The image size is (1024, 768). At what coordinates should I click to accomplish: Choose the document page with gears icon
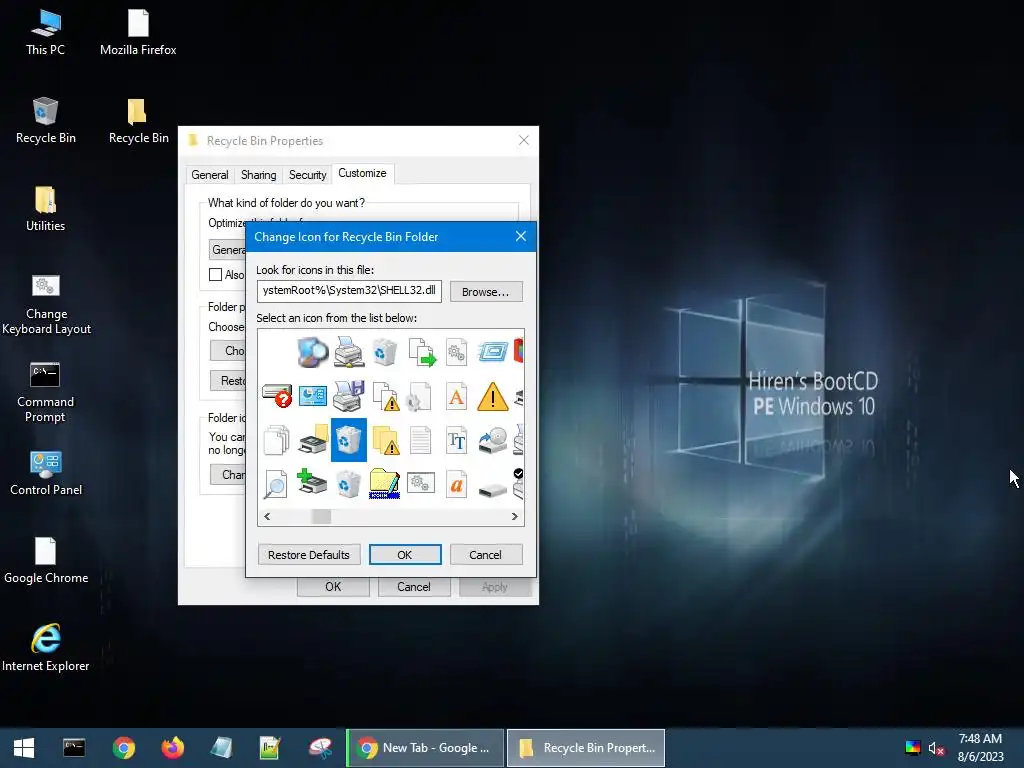pos(456,352)
